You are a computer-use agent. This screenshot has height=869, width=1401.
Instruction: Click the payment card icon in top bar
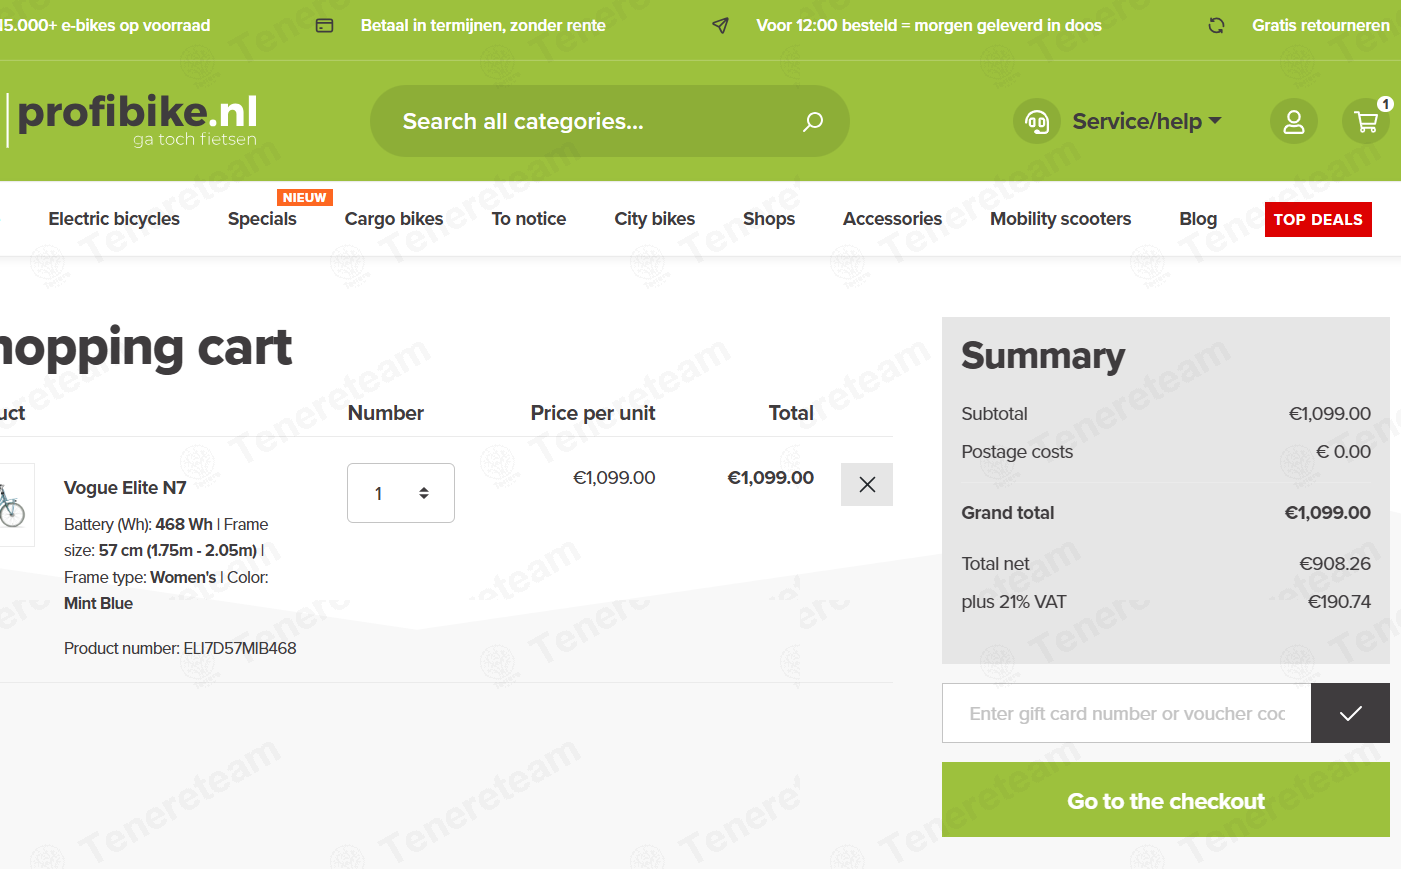[x=324, y=25]
